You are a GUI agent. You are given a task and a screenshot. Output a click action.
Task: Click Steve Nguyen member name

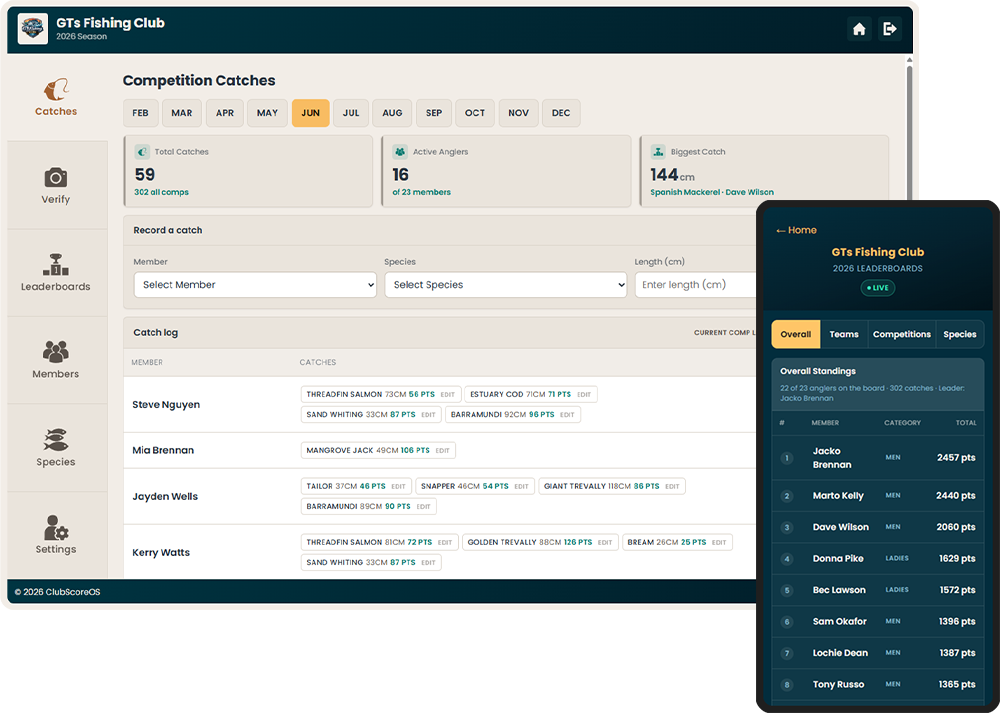[x=166, y=404]
